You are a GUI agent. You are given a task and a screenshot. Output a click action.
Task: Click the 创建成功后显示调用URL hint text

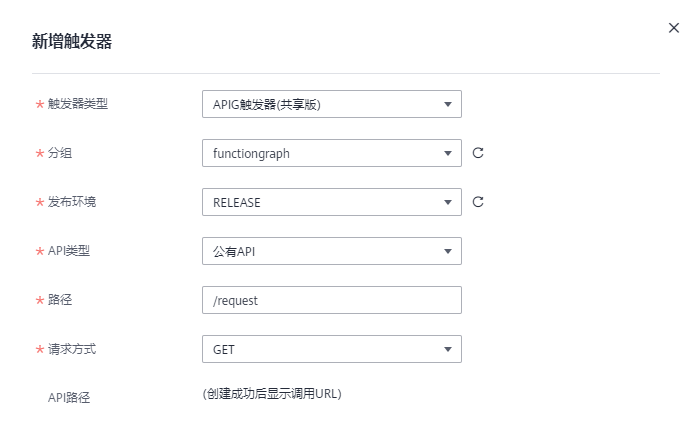tap(272, 394)
